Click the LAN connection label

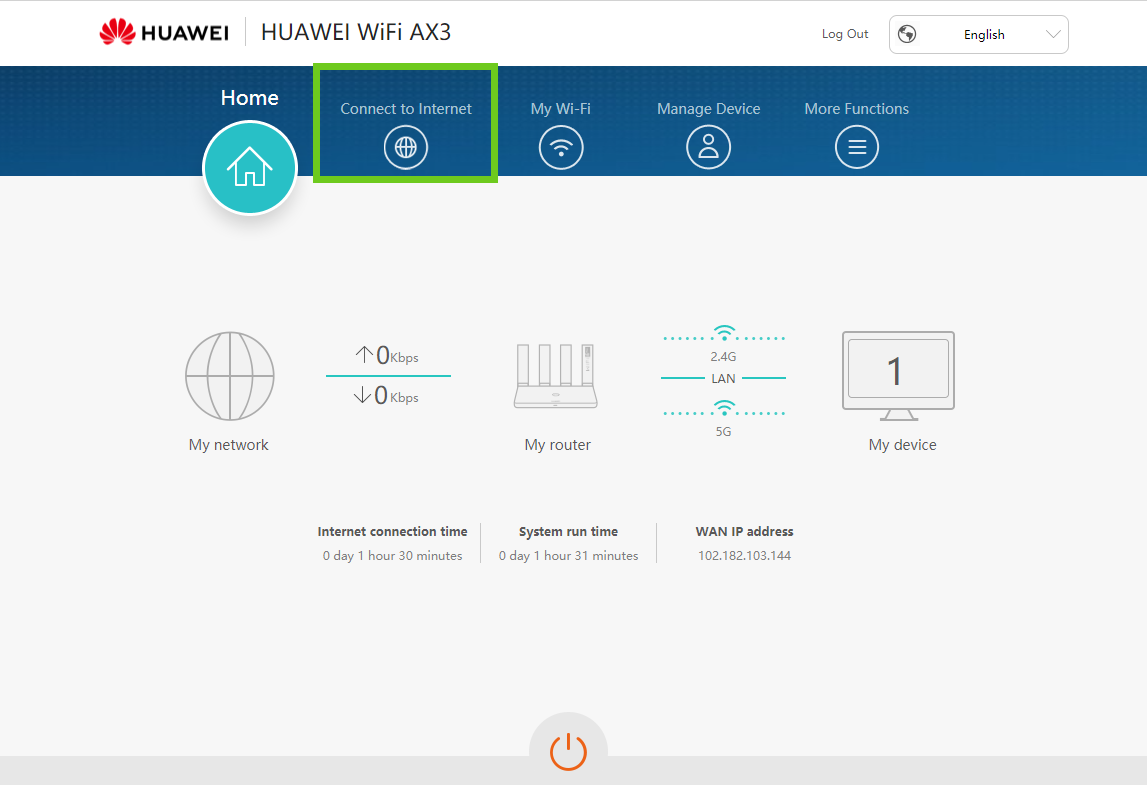[723, 379]
